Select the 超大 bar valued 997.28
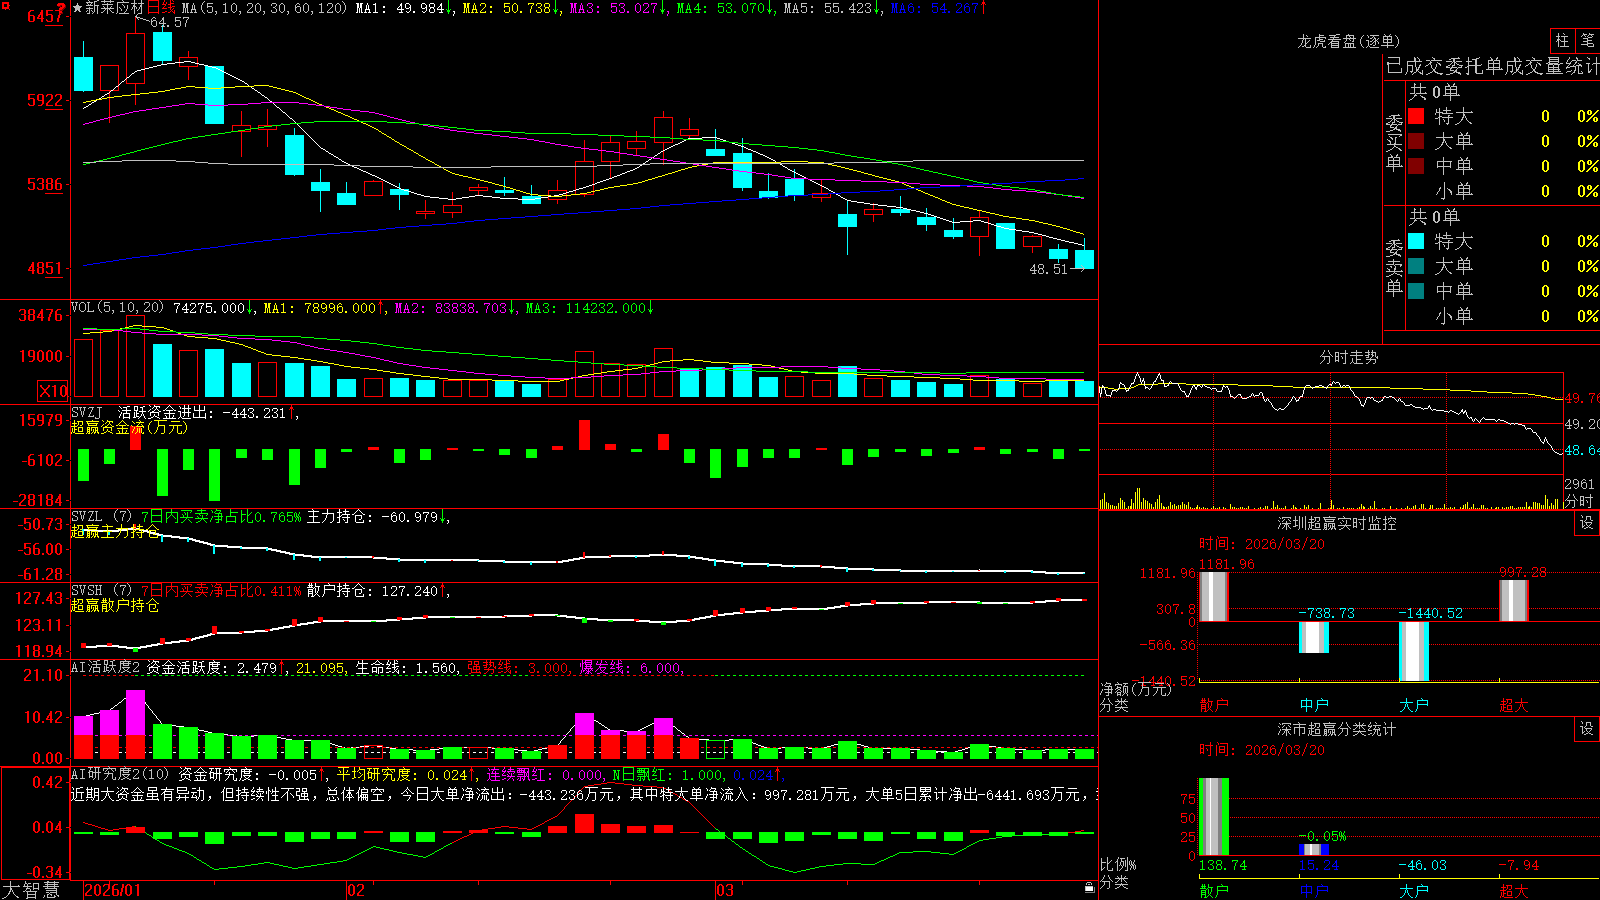This screenshot has width=1600, height=900. point(1513,600)
